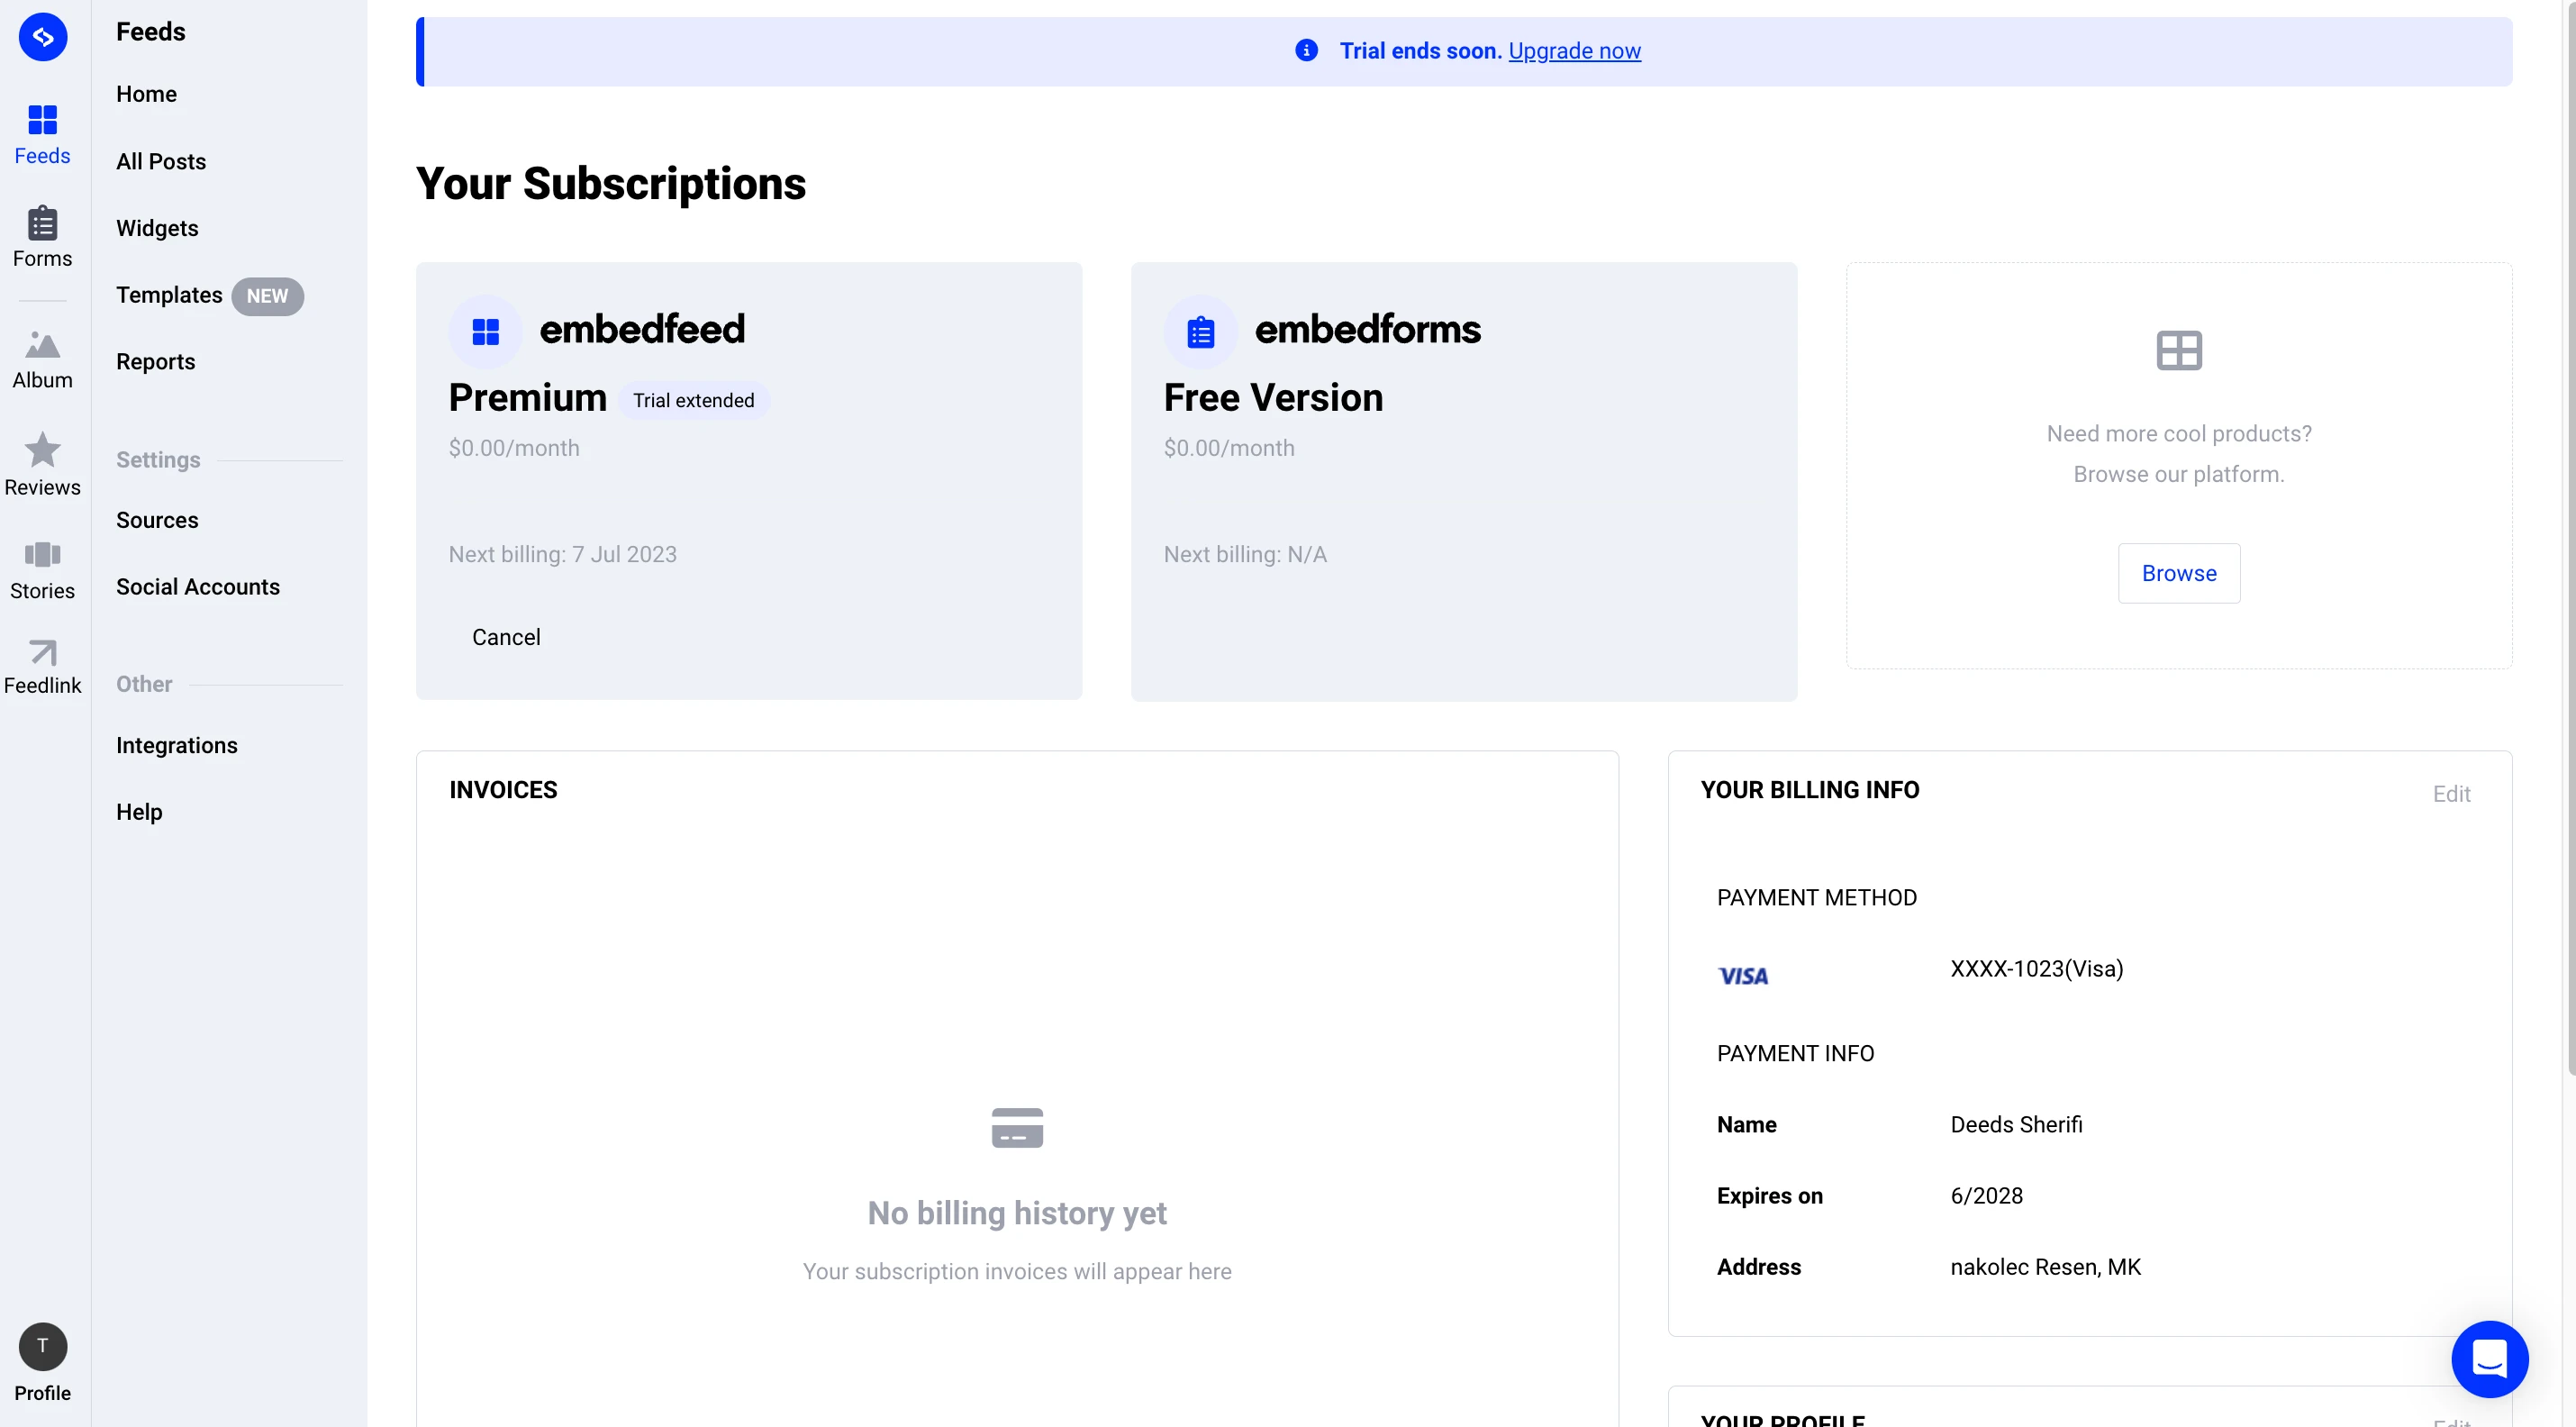The height and width of the screenshot is (1427, 2576).
Task: Click the name Deeds Sherifi
Action: point(2016,1125)
